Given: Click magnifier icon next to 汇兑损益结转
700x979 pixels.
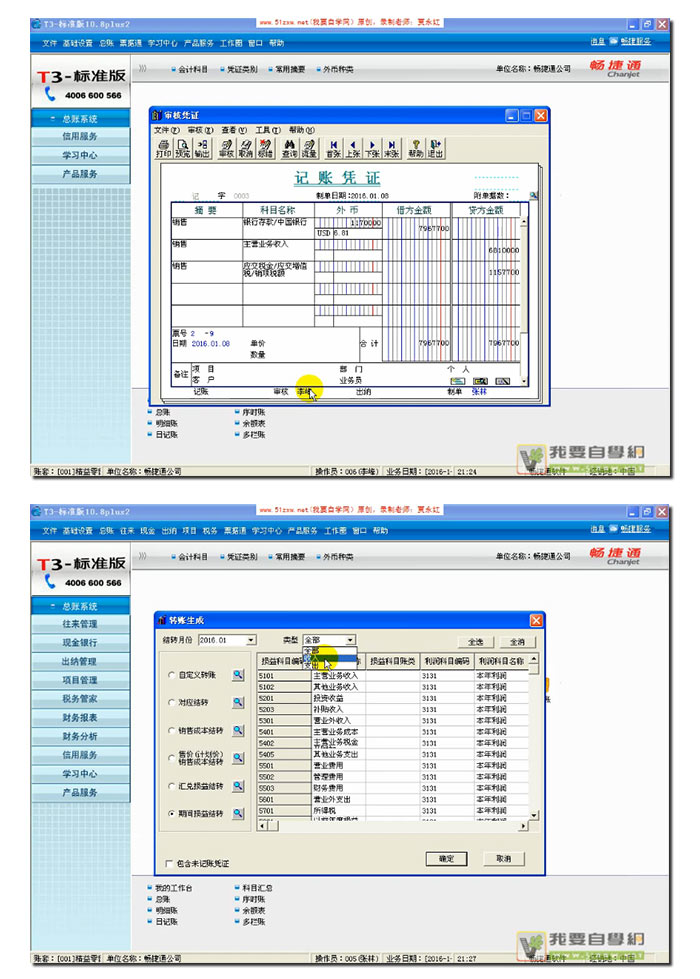Looking at the screenshot, I should (238, 786).
